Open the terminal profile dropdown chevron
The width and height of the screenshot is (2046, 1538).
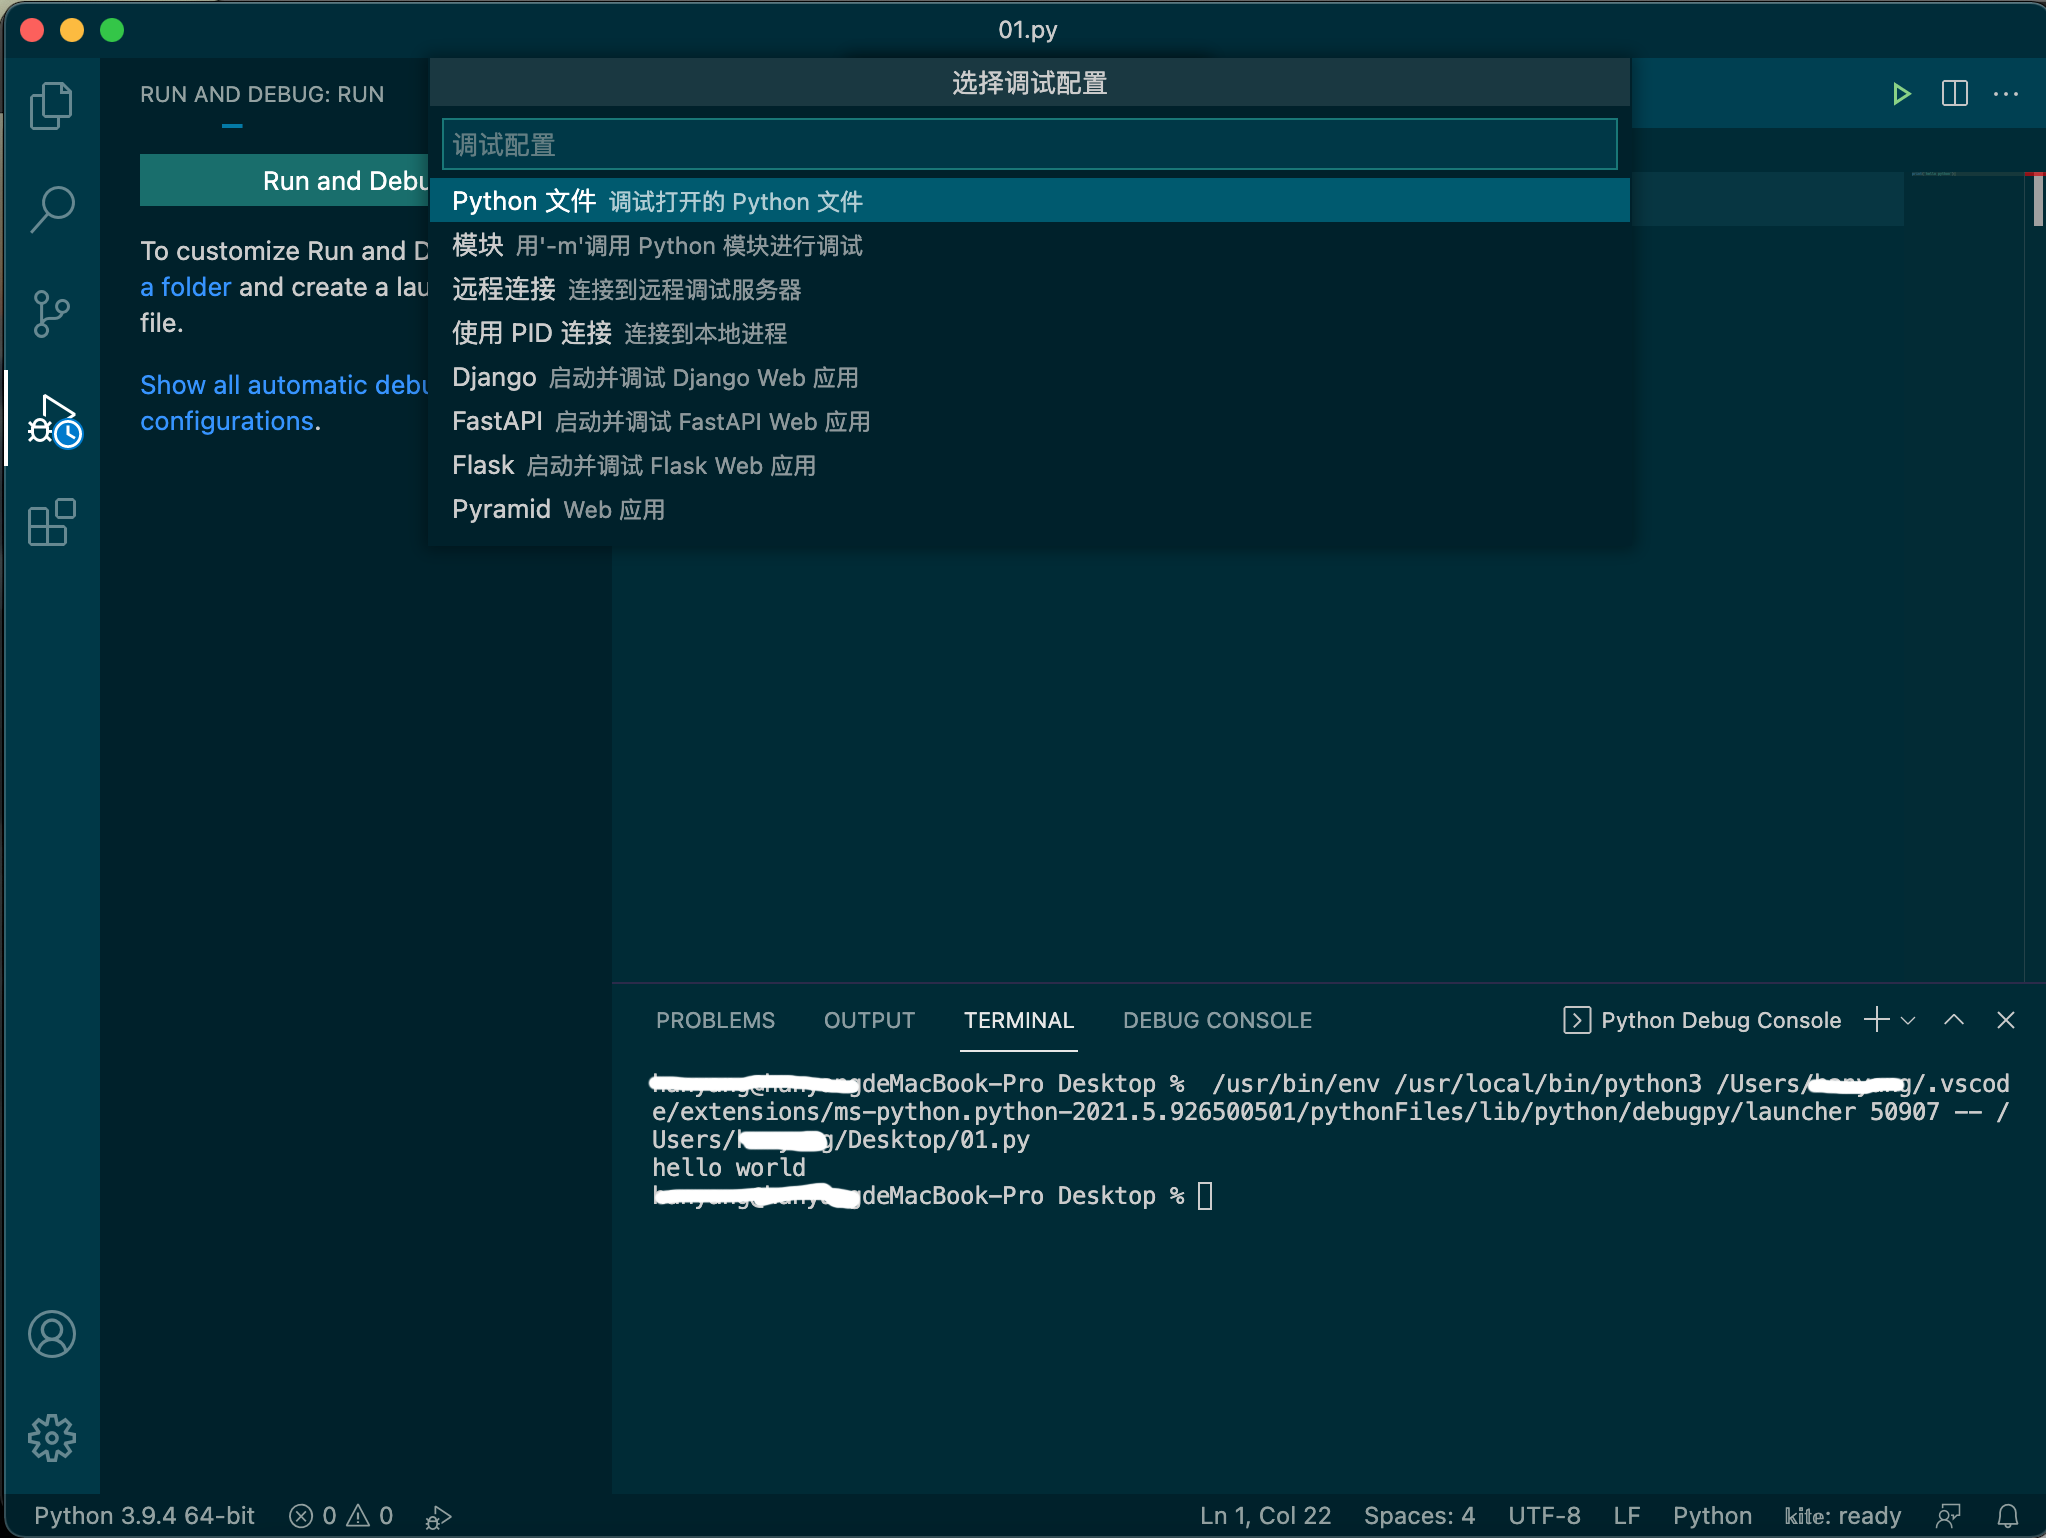(1909, 1020)
